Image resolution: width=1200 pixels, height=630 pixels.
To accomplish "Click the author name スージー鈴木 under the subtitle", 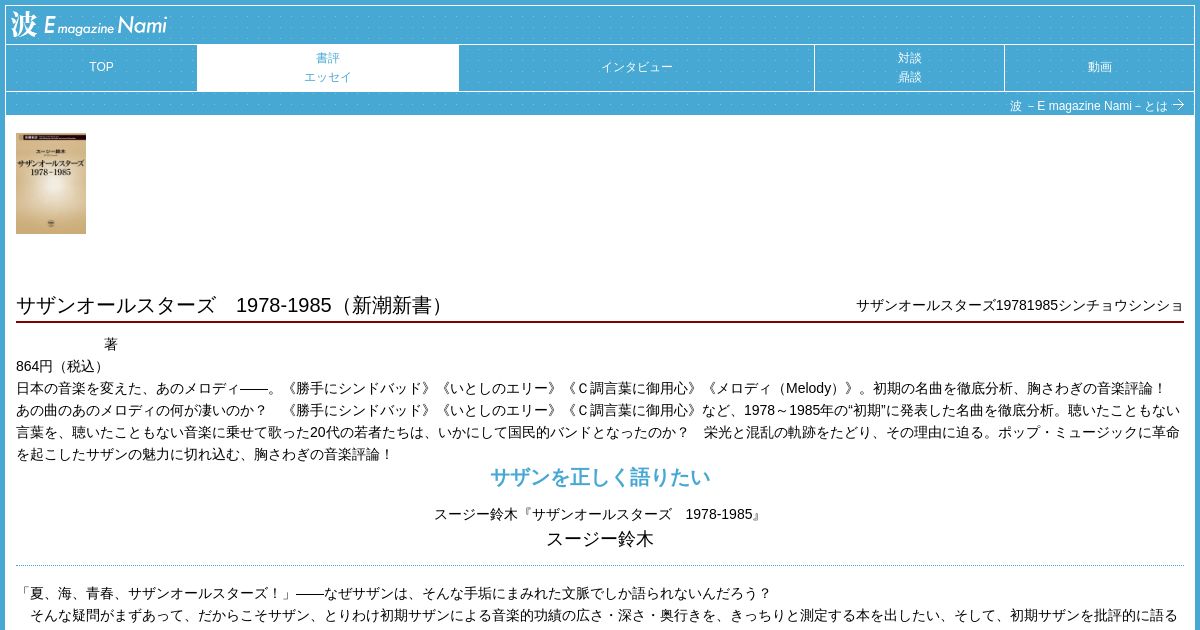I will (x=600, y=539).
